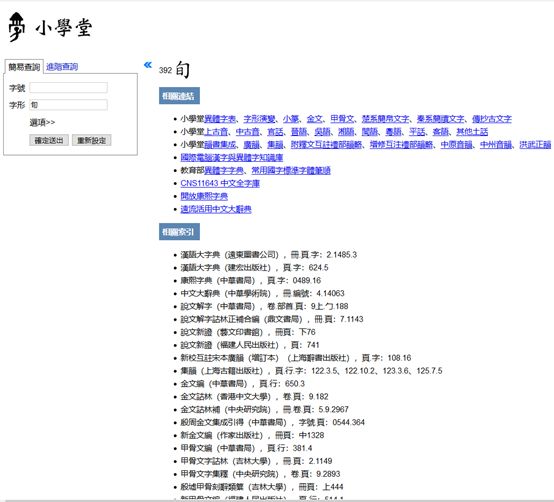Visit 國際電腦漢字與異體字知識庫 link

232,158
